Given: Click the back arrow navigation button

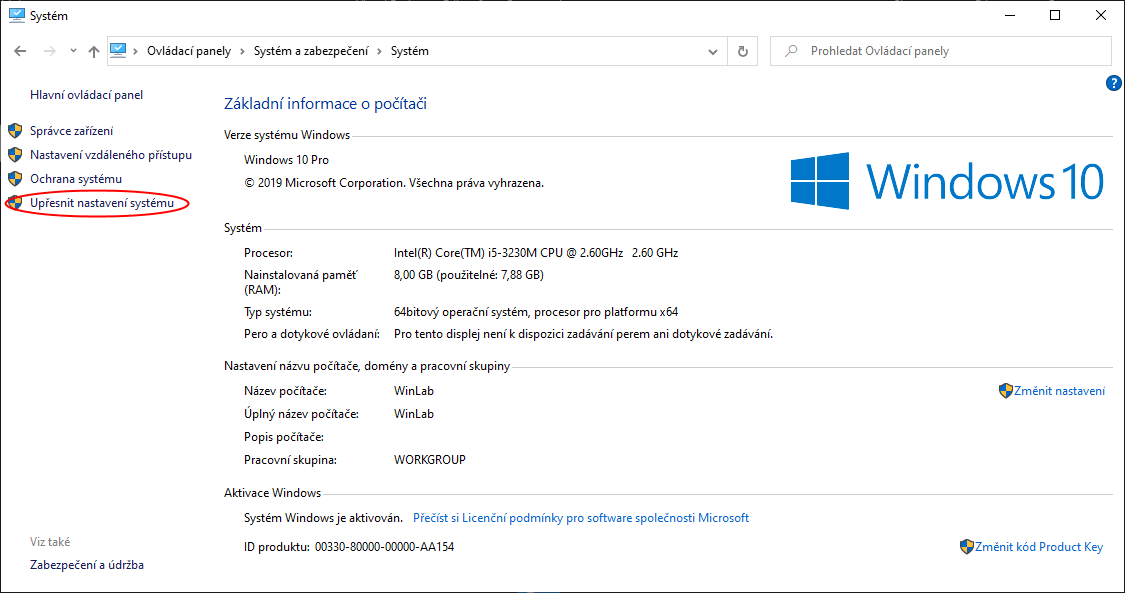Looking at the screenshot, I should click(x=20, y=51).
